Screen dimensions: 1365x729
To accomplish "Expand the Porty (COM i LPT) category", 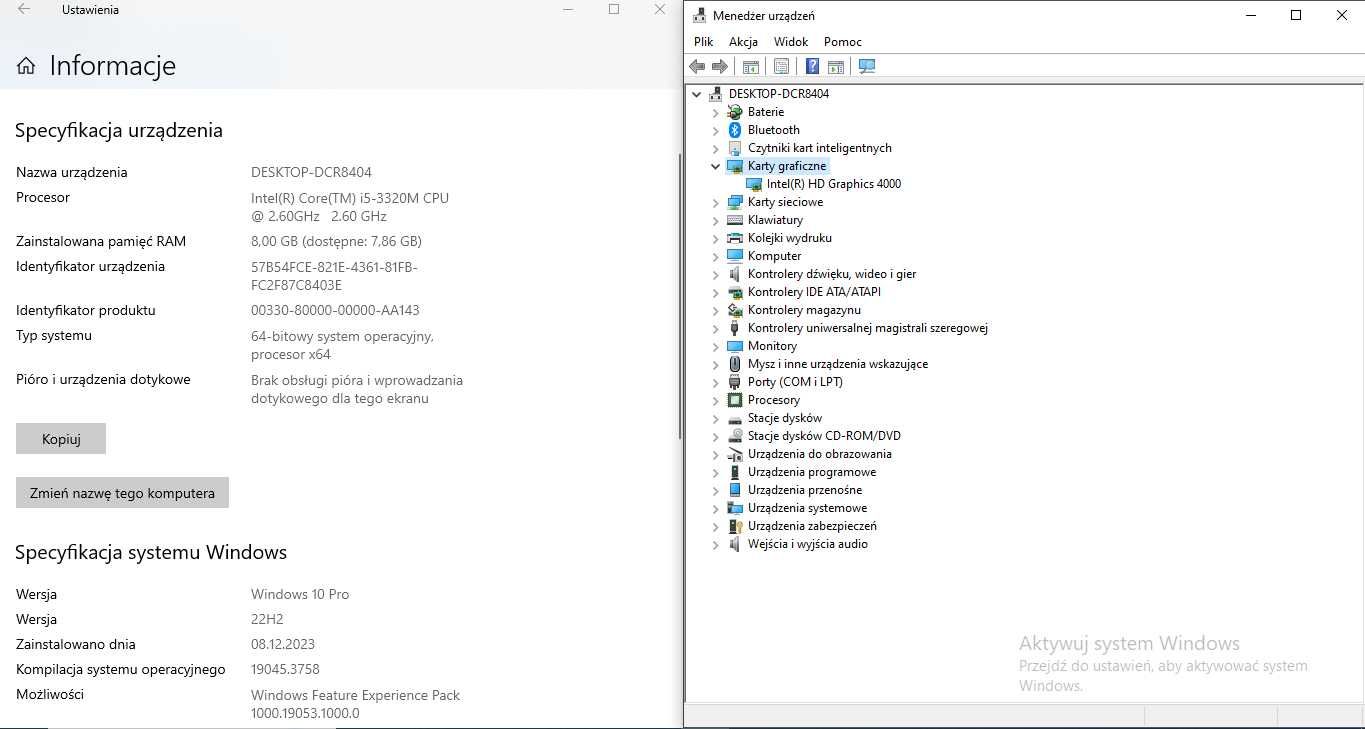I will click(715, 382).
